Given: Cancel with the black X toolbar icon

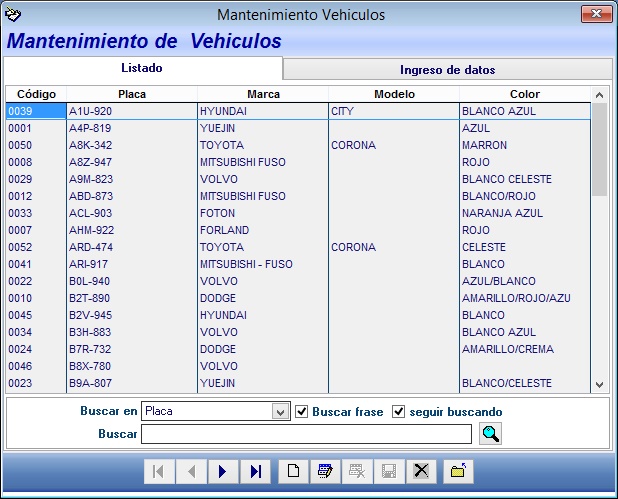Looking at the screenshot, I should pos(421,471).
